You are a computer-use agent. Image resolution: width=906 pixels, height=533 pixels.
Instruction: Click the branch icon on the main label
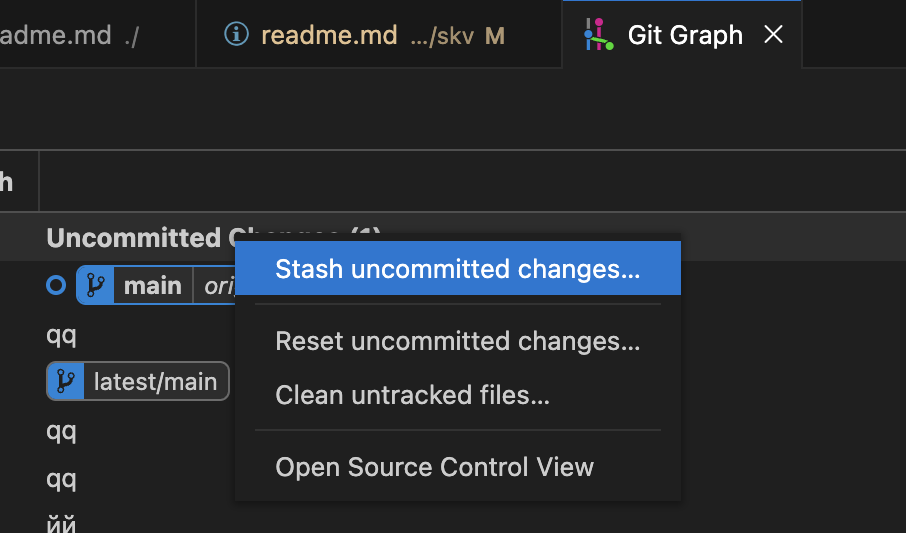coord(96,286)
